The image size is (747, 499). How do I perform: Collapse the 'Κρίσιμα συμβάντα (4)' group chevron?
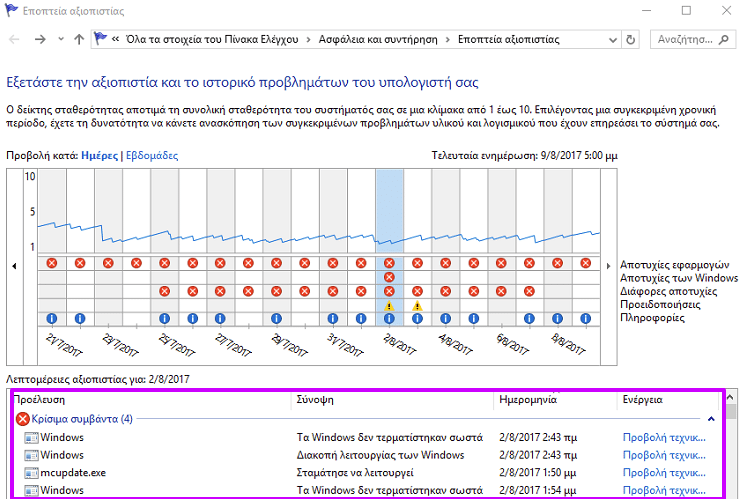click(711, 419)
